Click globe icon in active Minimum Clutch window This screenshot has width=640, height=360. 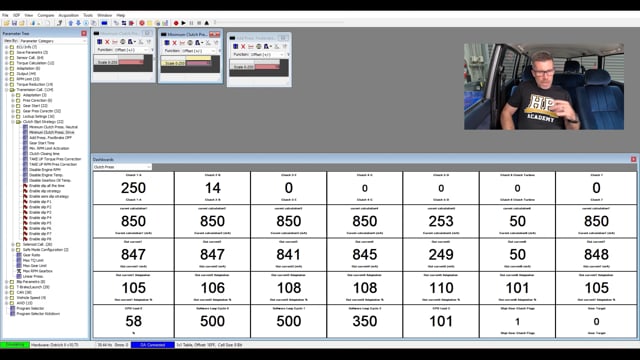click(190, 42)
